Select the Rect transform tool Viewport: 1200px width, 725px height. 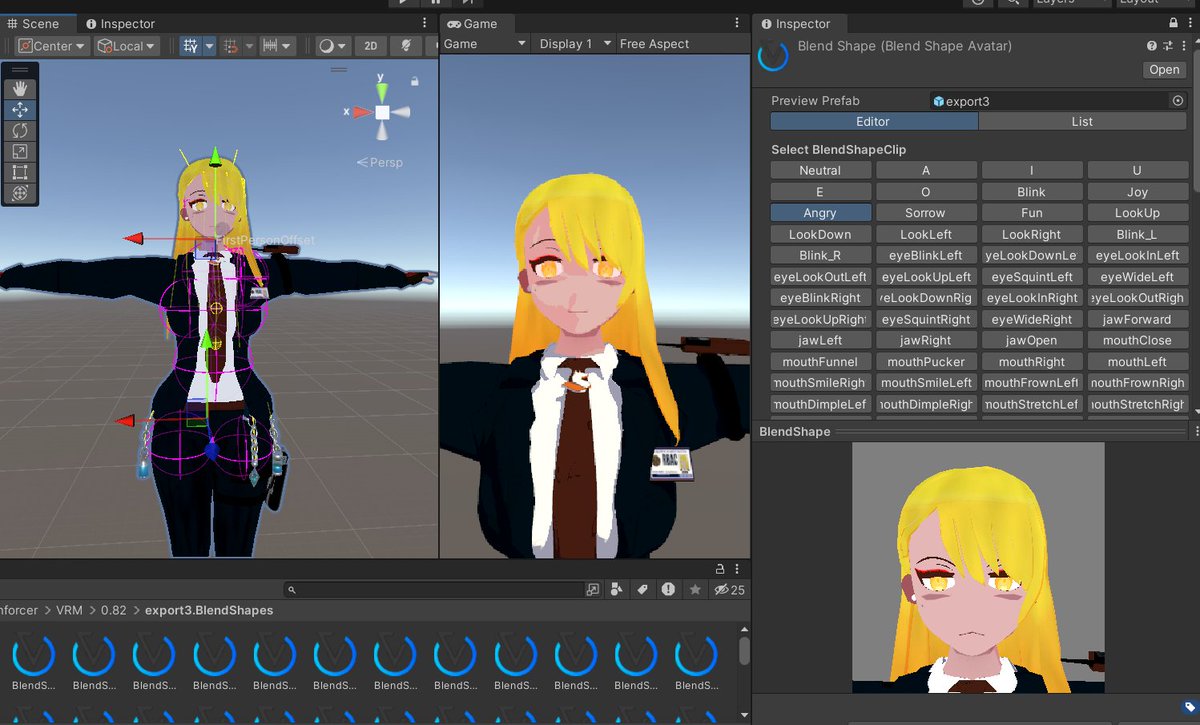click(x=20, y=172)
